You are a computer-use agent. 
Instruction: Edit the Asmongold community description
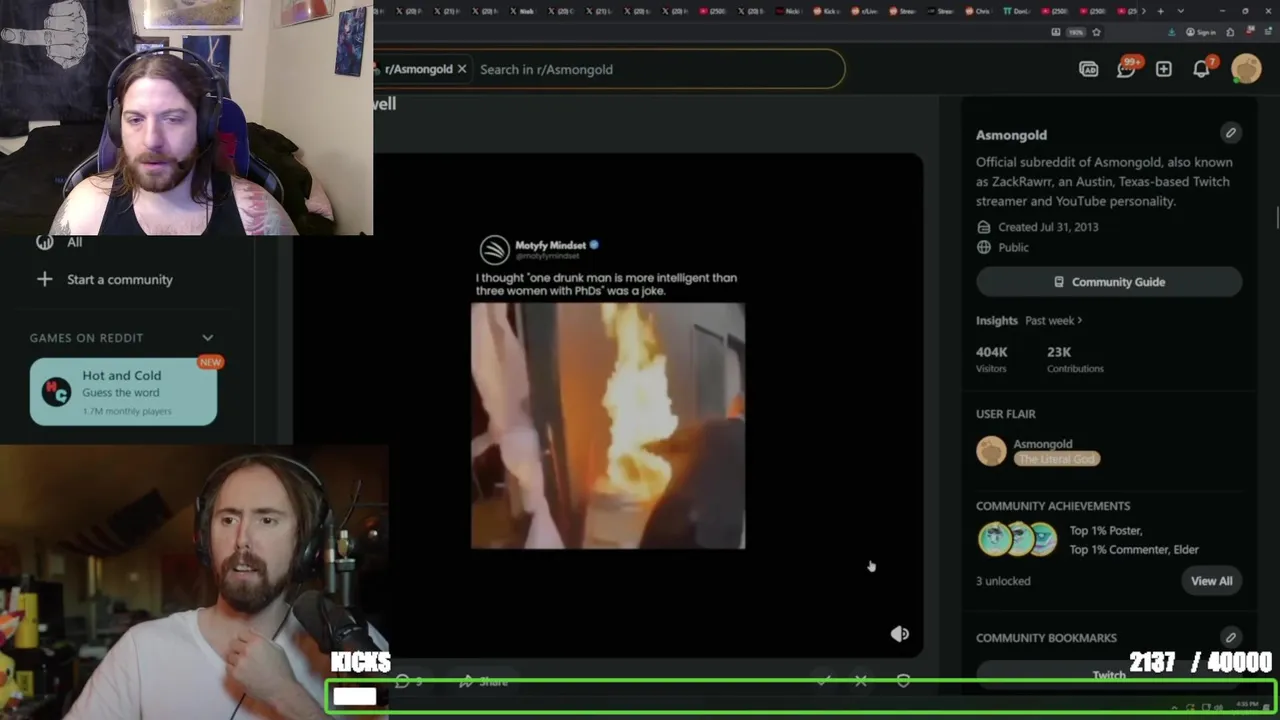[1231, 133]
